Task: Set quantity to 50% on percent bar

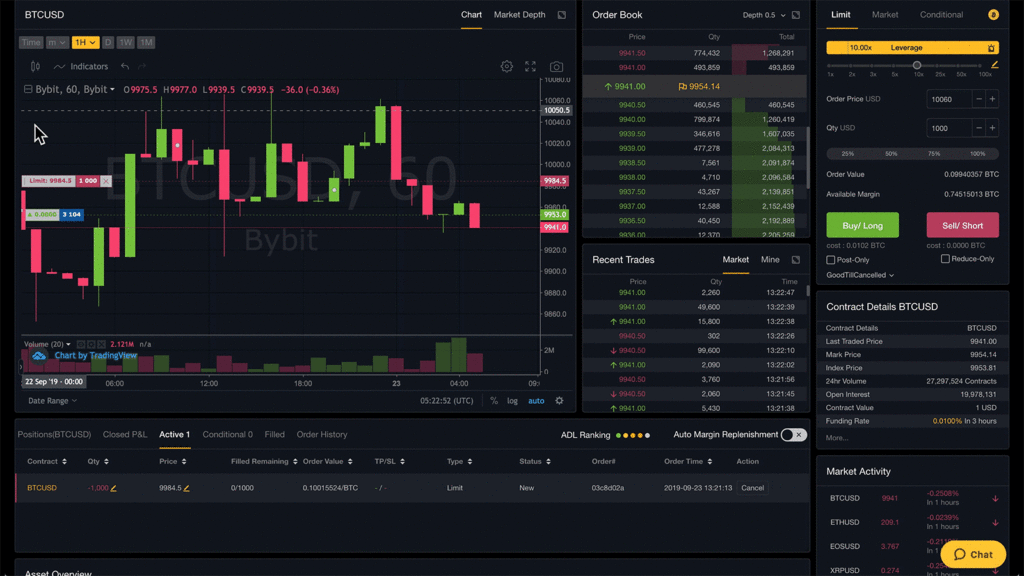Action: pos(891,154)
